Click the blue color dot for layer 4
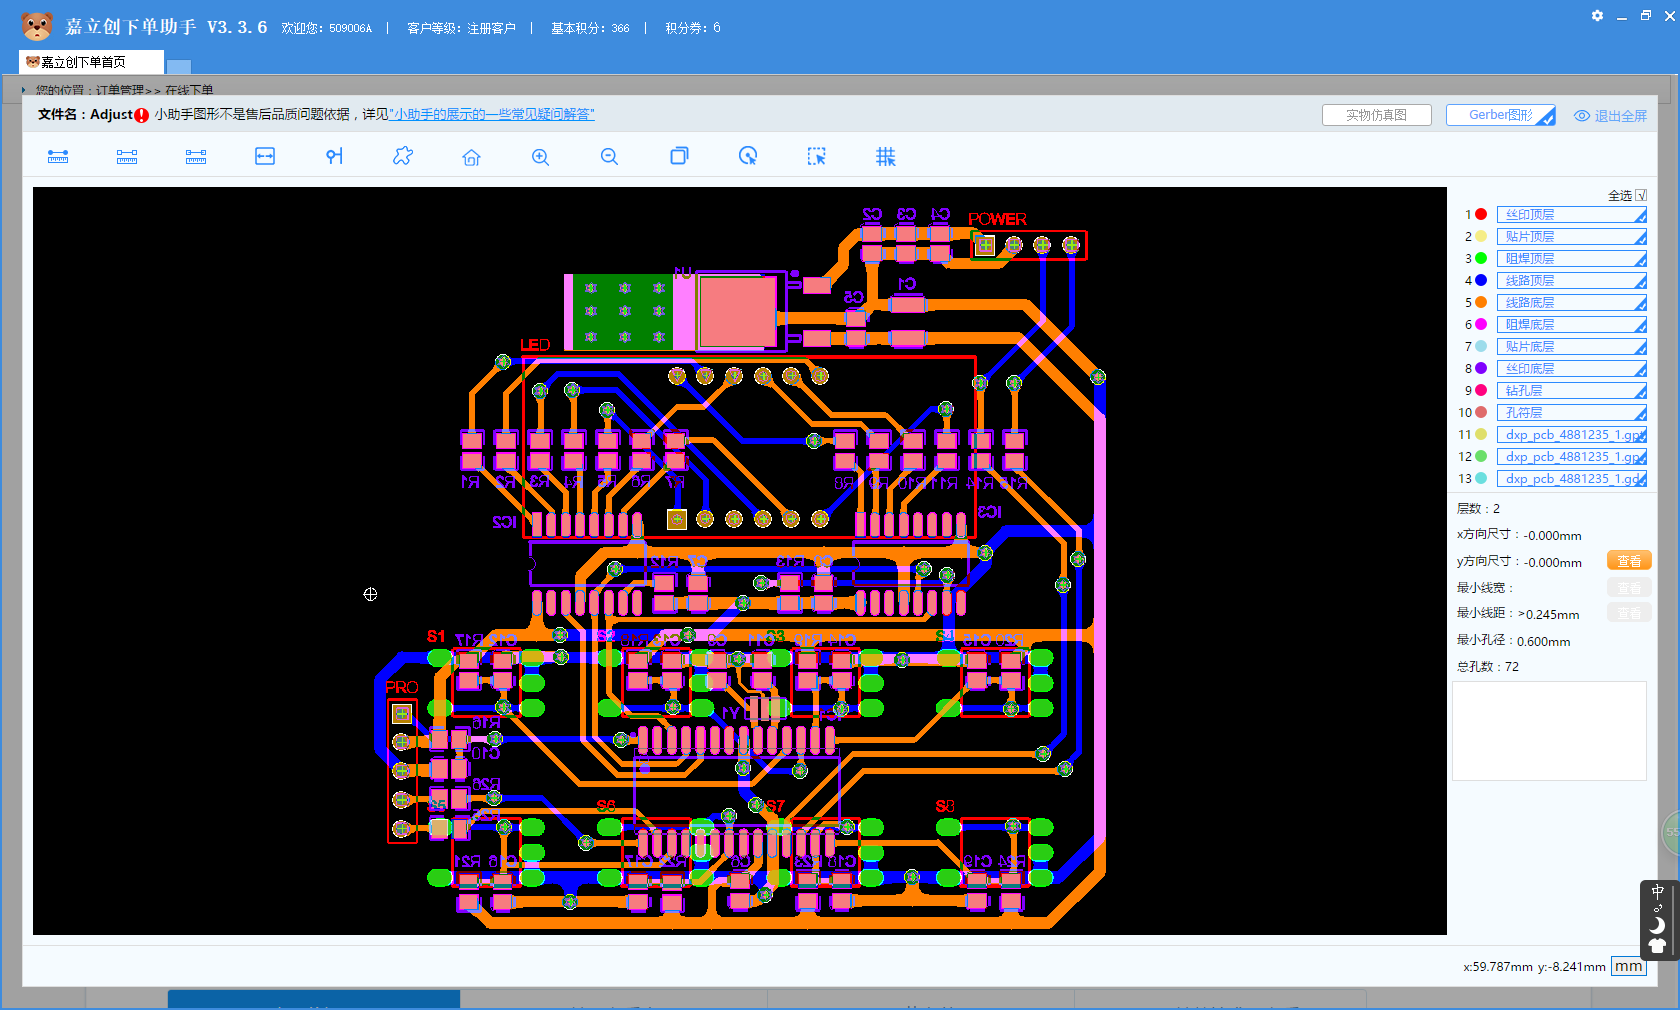The width and height of the screenshot is (1680, 1010). [x=1481, y=281]
